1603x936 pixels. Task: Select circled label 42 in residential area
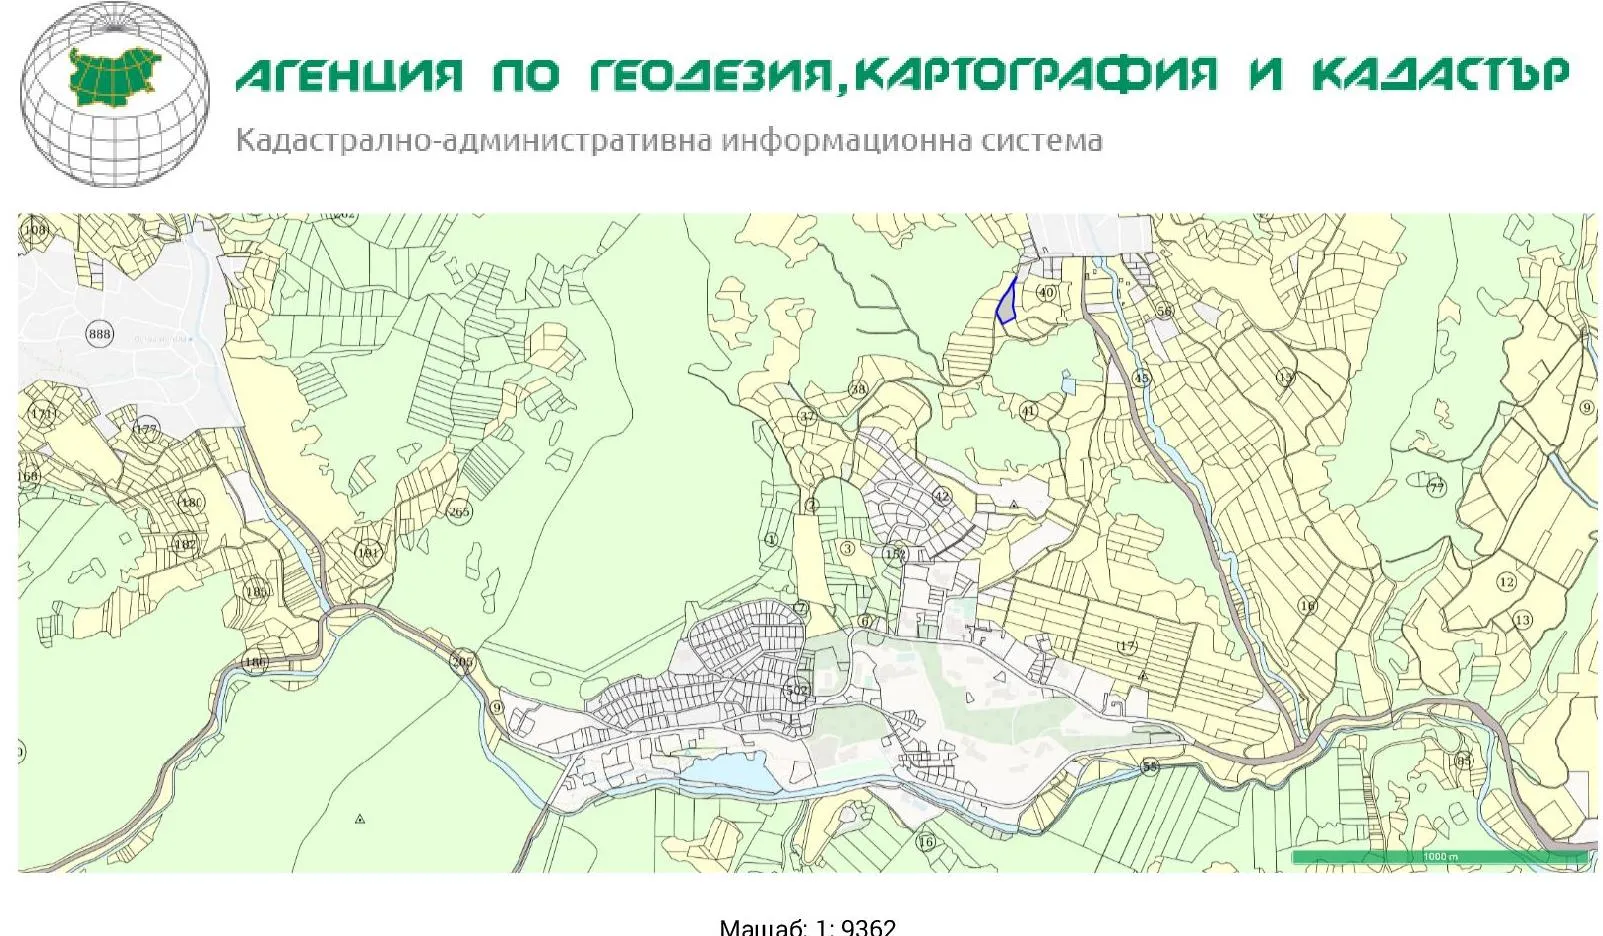pos(941,496)
